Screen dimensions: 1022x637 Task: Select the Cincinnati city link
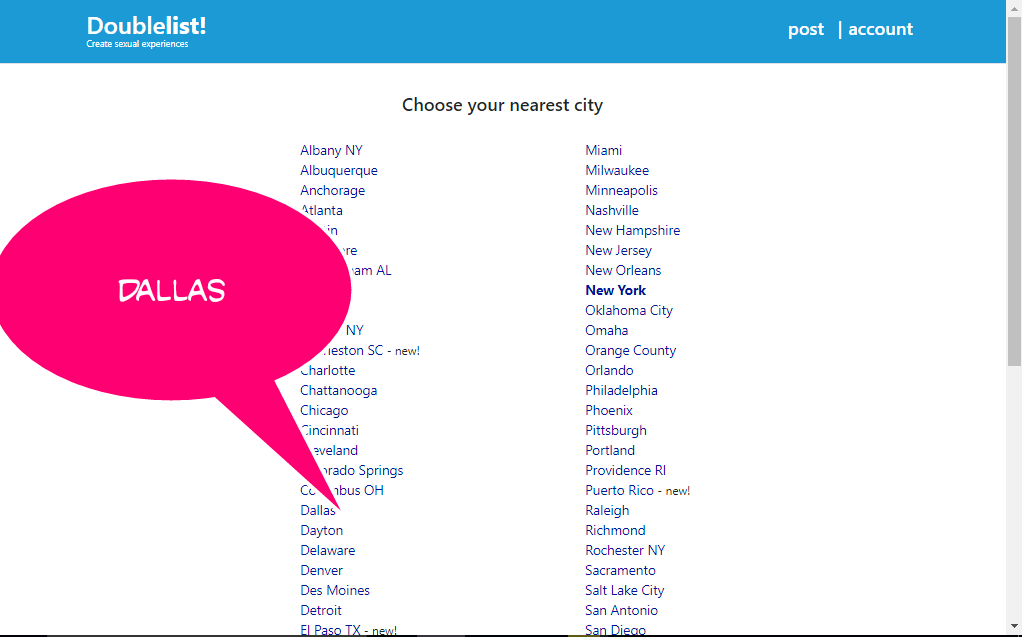tap(330, 430)
